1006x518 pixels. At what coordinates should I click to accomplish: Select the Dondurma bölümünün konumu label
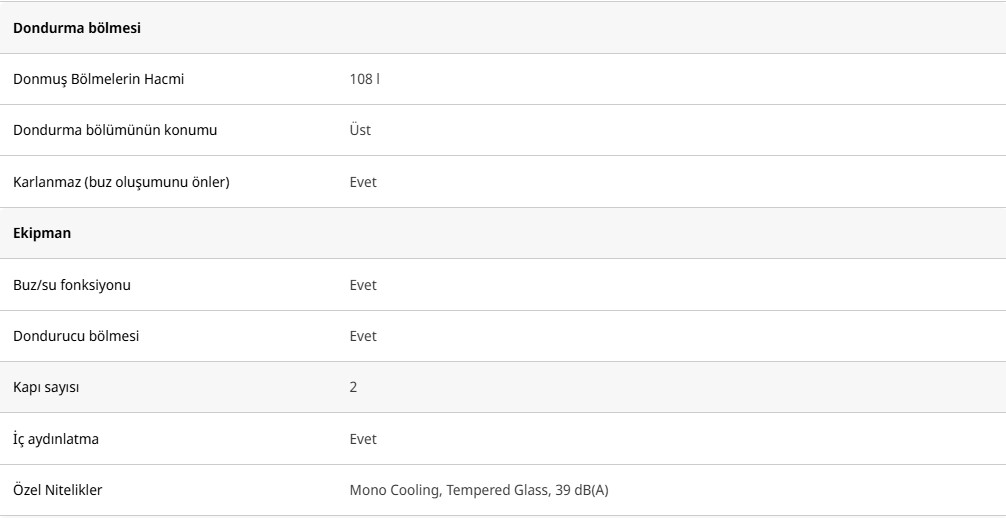(115, 130)
